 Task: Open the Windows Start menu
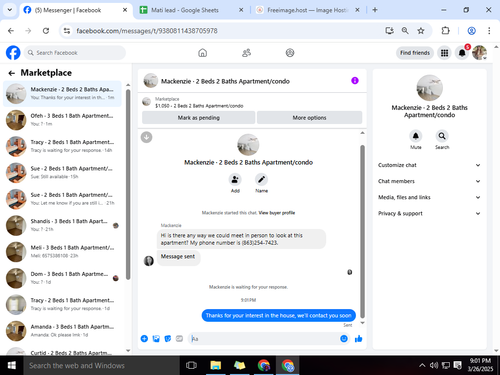click(x=12, y=365)
